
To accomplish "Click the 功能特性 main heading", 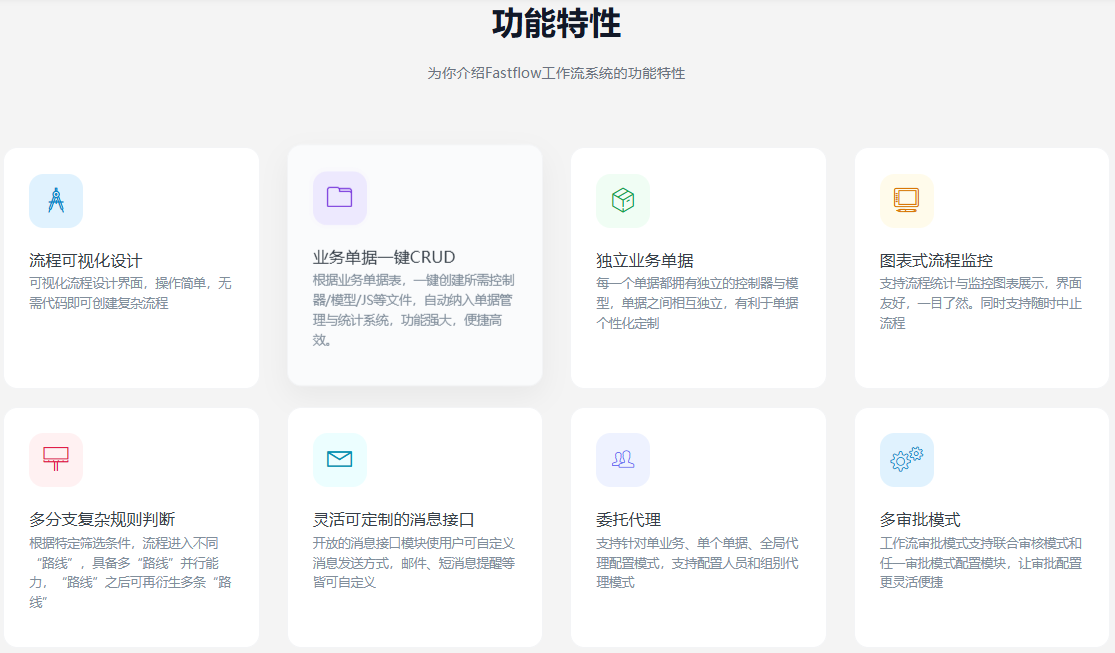I will tap(556, 24).
